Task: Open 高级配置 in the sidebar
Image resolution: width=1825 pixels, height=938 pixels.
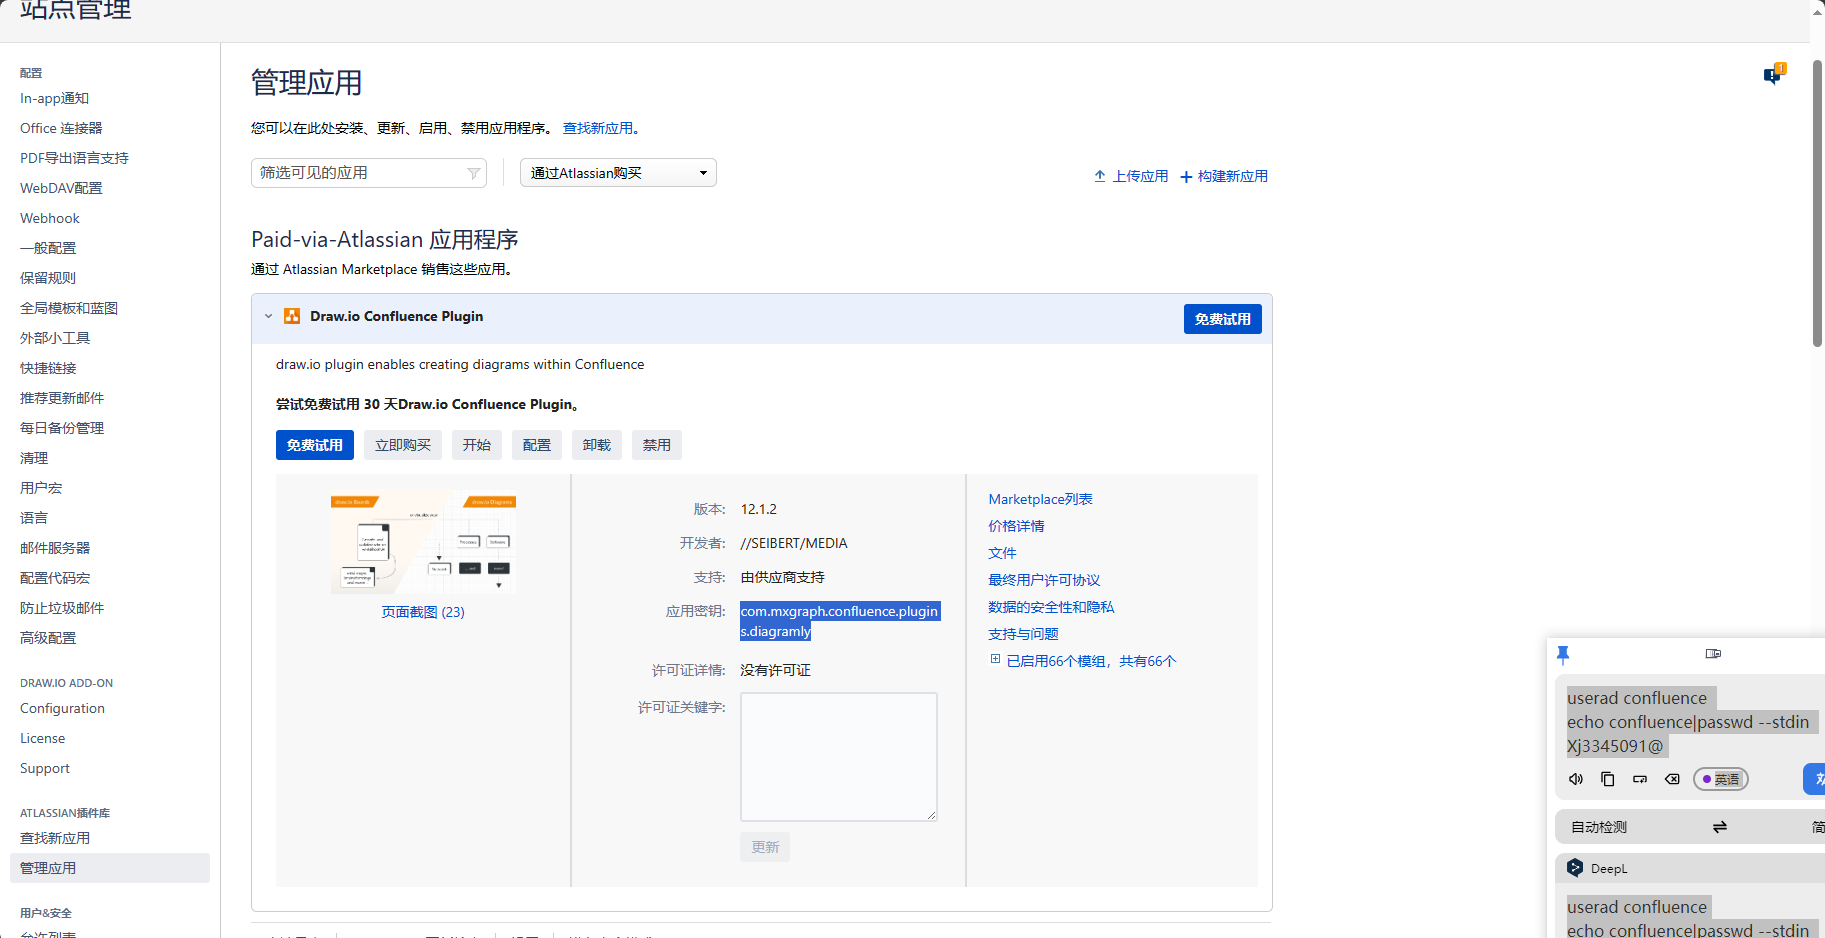Action: coord(48,638)
